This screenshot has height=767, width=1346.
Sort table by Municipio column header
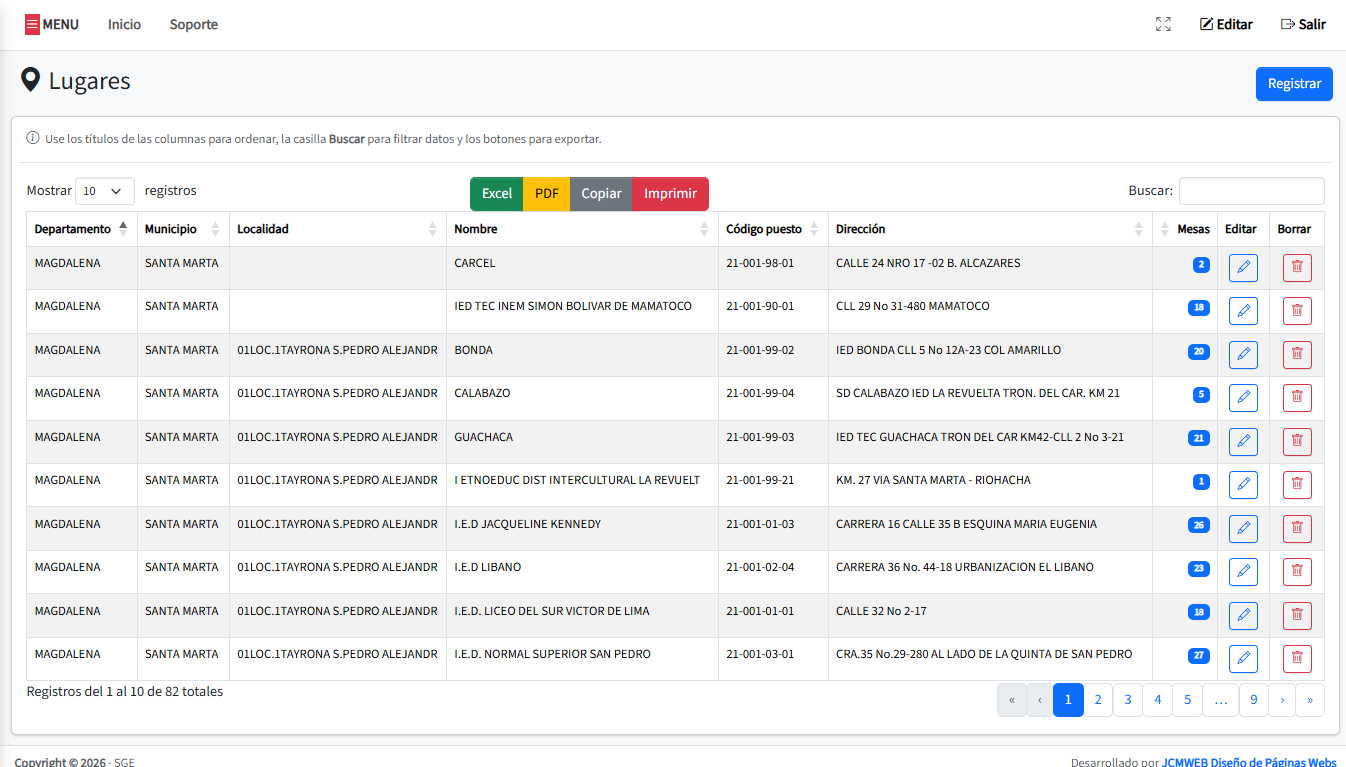point(183,229)
